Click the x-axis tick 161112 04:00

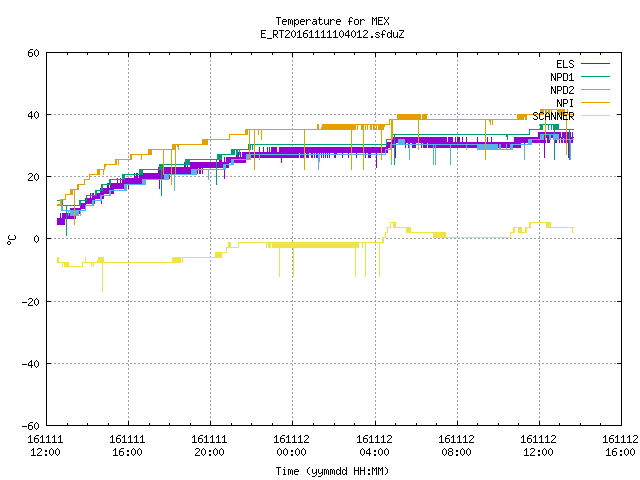coord(374,446)
